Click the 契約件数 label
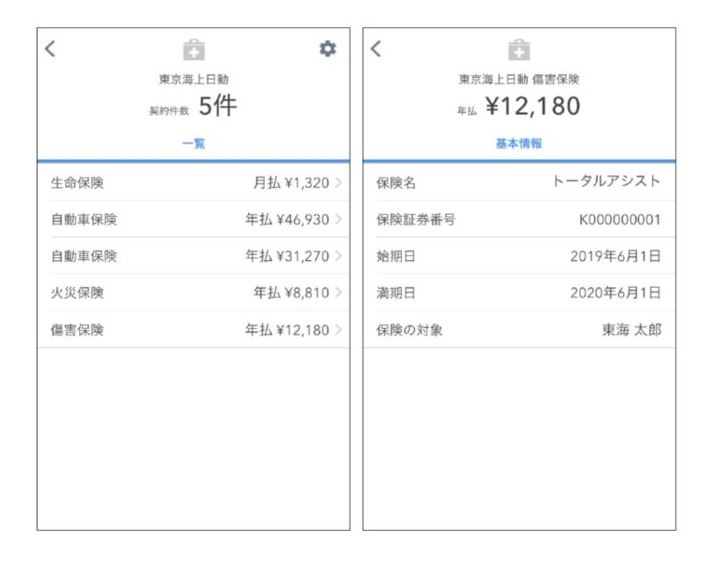The height and width of the screenshot is (566, 711). tap(169, 111)
